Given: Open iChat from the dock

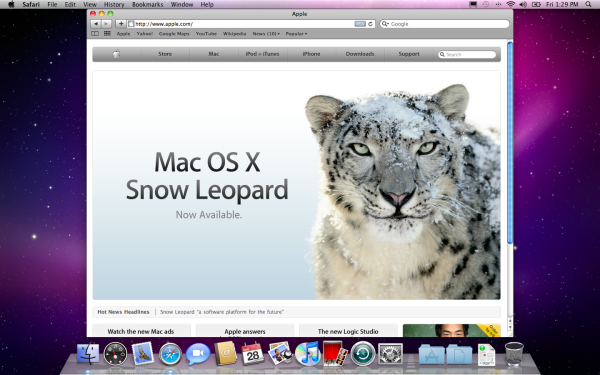Looking at the screenshot, I should click(198, 353).
